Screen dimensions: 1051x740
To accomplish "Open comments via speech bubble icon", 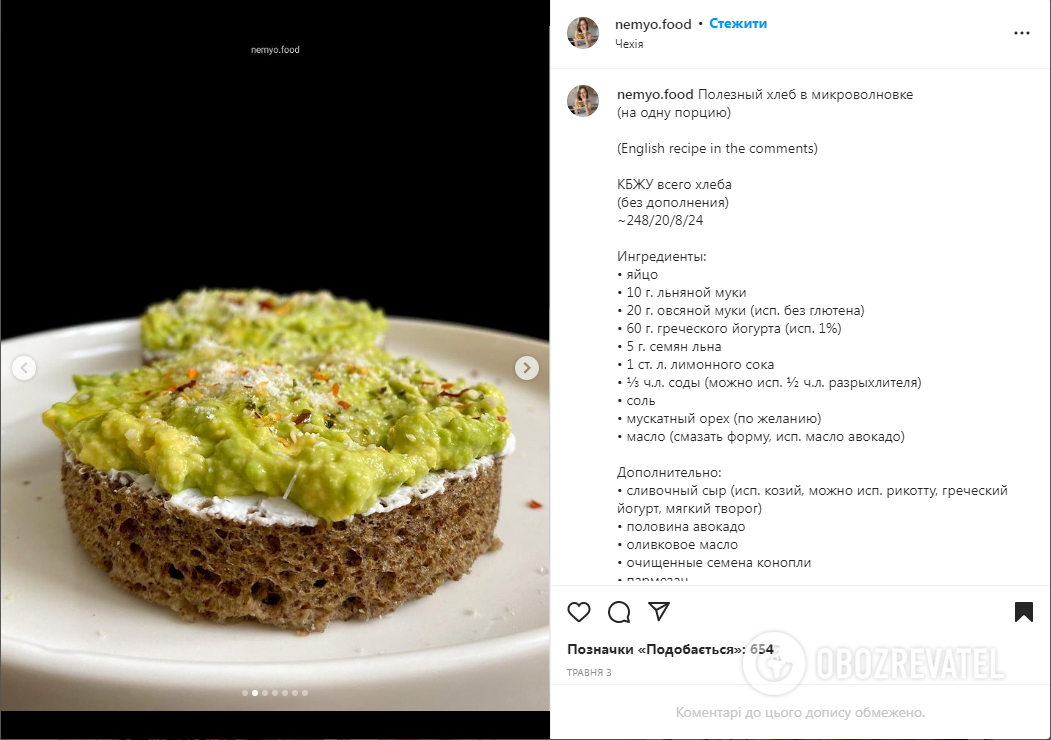I will [619, 611].
